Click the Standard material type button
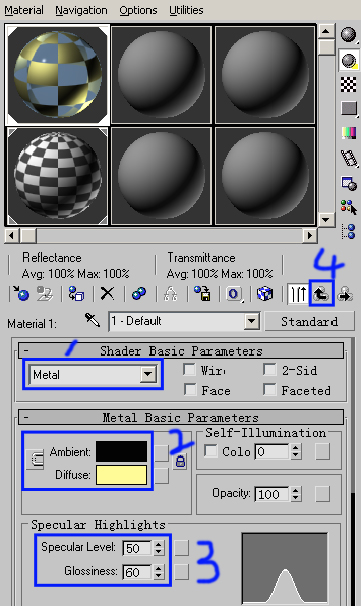 tap(309, 321)
